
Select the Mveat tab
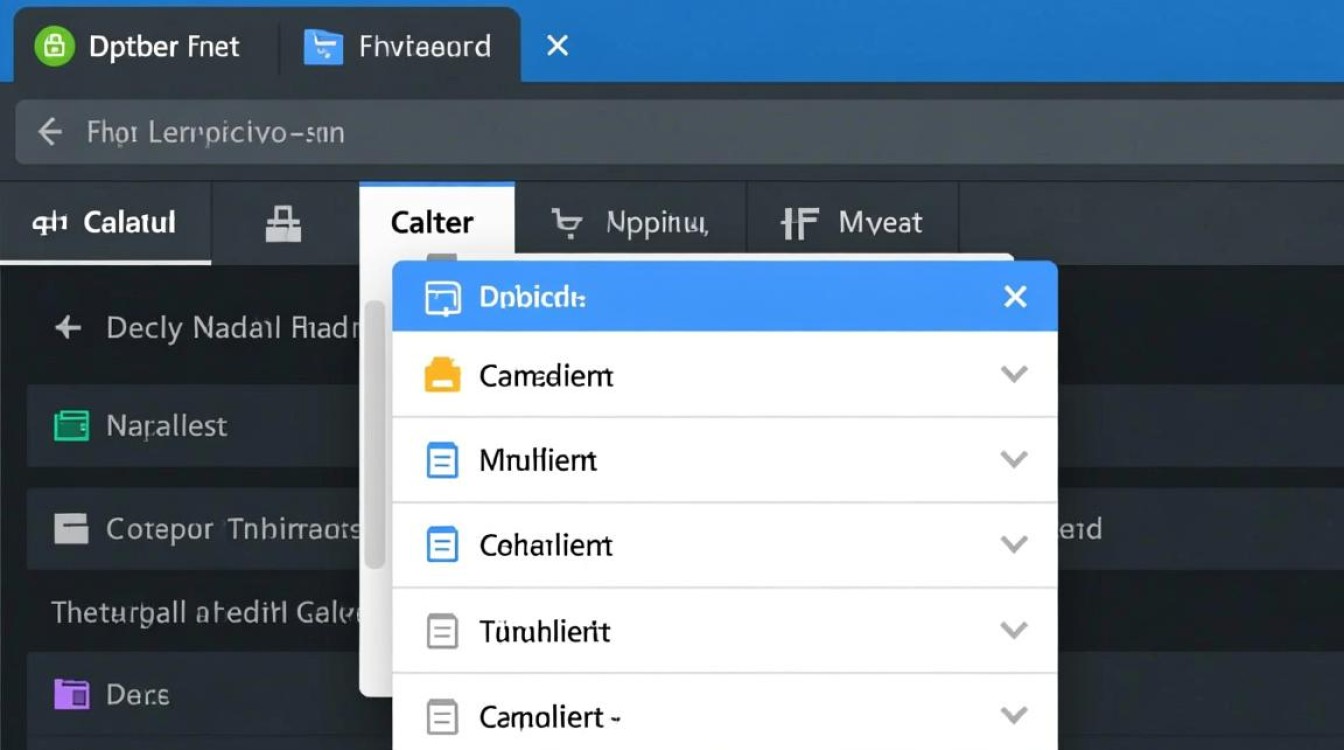(852, 223)
